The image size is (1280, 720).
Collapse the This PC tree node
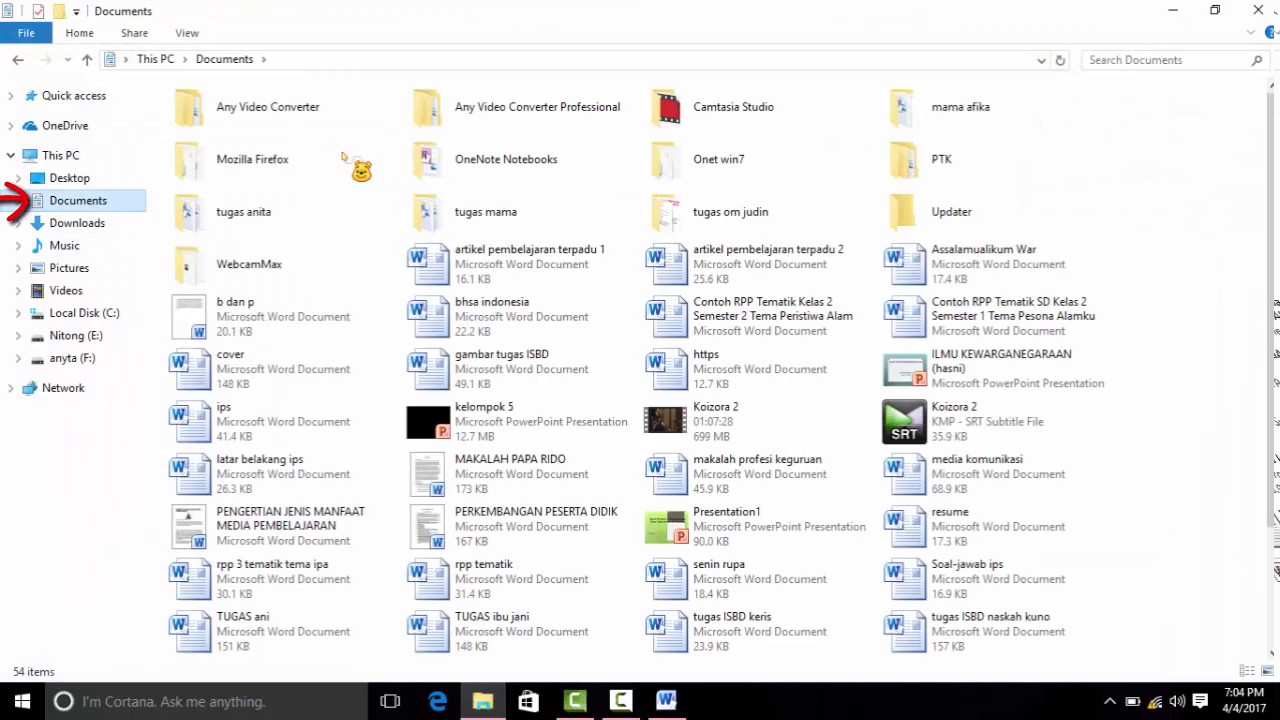click(11, 156)
